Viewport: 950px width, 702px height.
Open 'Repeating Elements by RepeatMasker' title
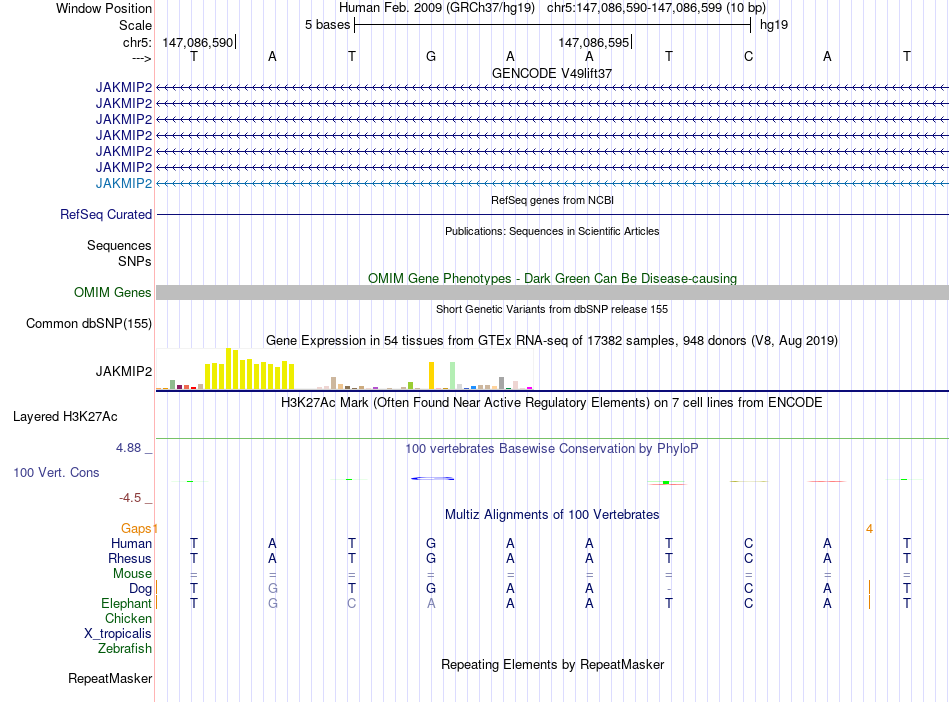click(x=552, y=664)
